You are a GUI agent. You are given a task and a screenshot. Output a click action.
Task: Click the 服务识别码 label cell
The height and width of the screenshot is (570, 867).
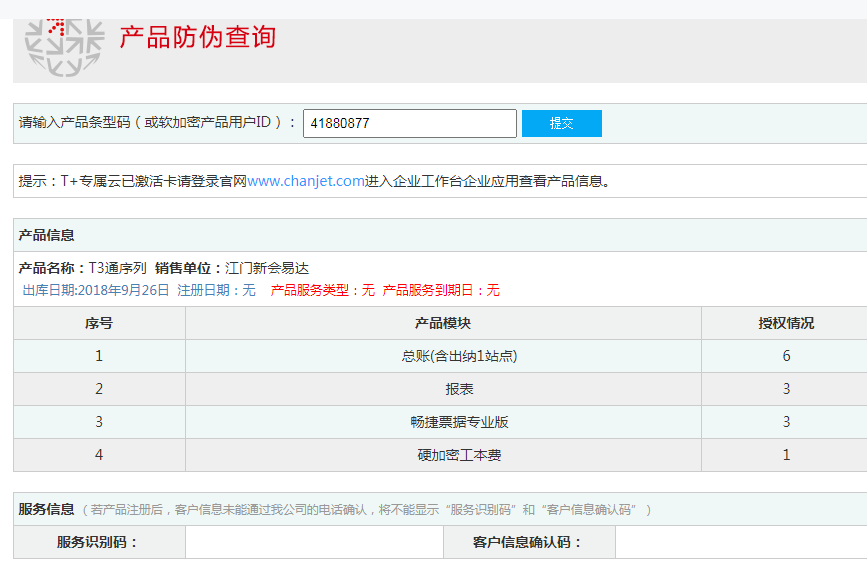point(99,542)
